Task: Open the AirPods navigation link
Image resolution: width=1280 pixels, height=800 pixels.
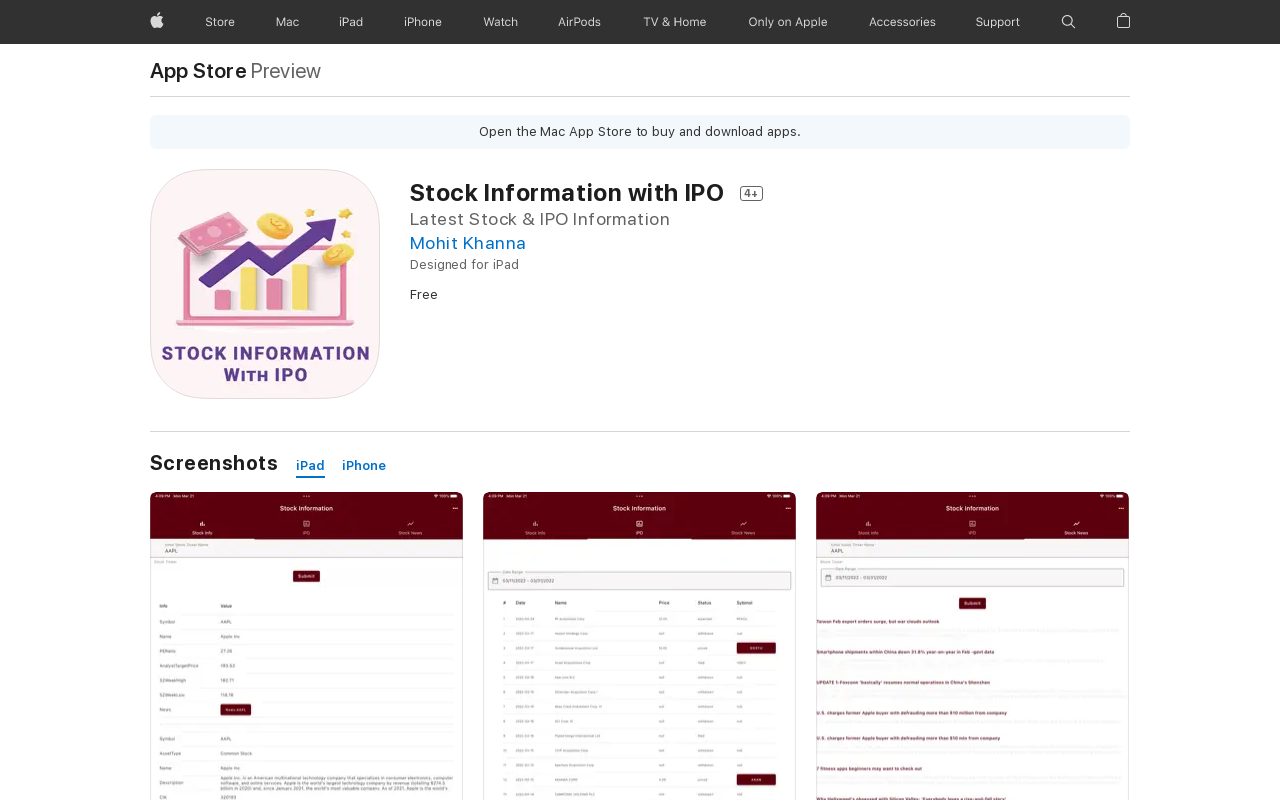Action: [x=579, y=22]
